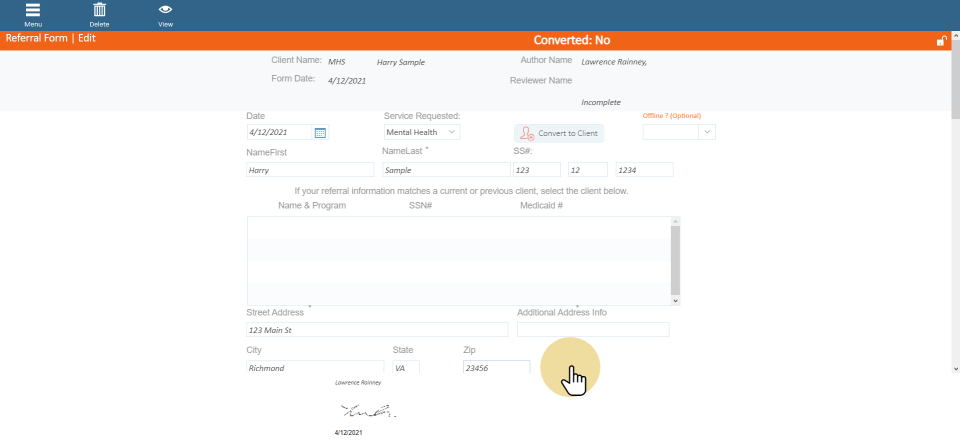Select the last SS# field with 1234
Screen dimensions: 960x442
tap(644, 170)
